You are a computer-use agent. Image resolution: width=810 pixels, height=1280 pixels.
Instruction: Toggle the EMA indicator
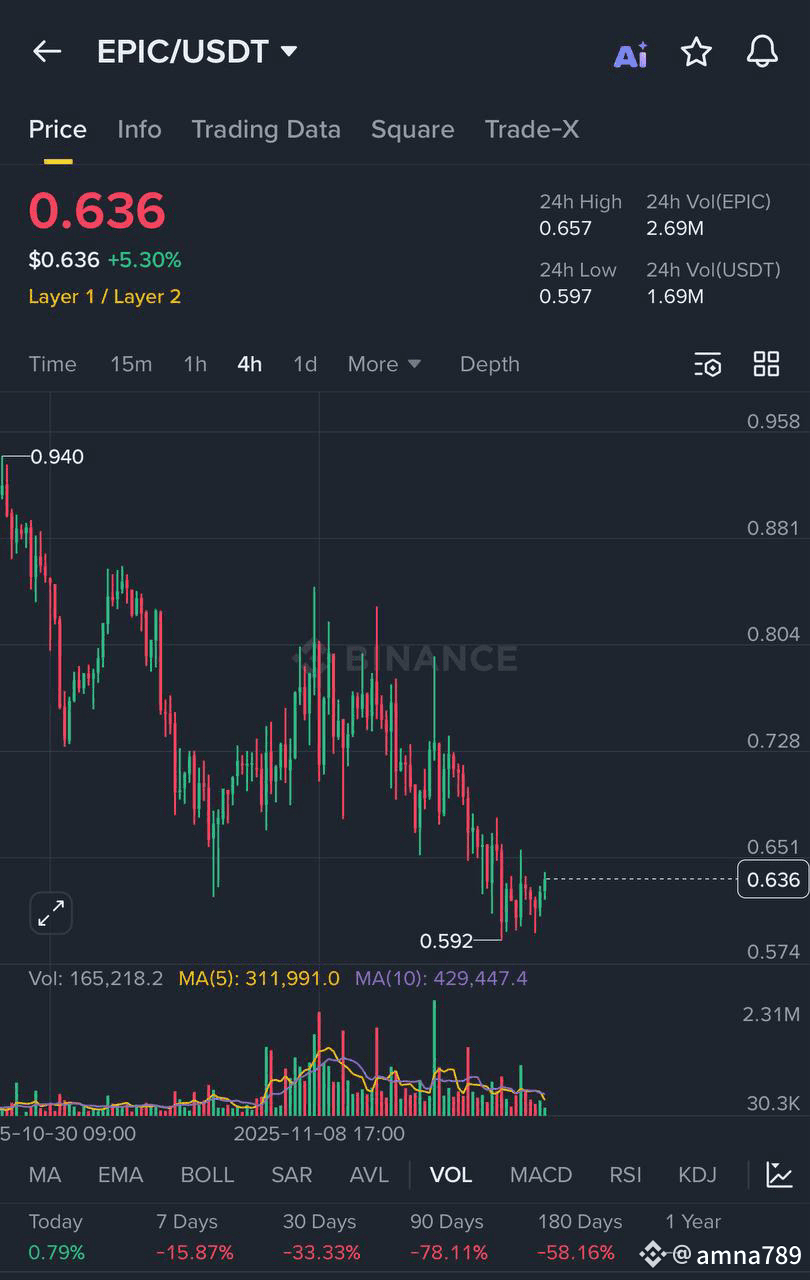(x=121, y=1174)
